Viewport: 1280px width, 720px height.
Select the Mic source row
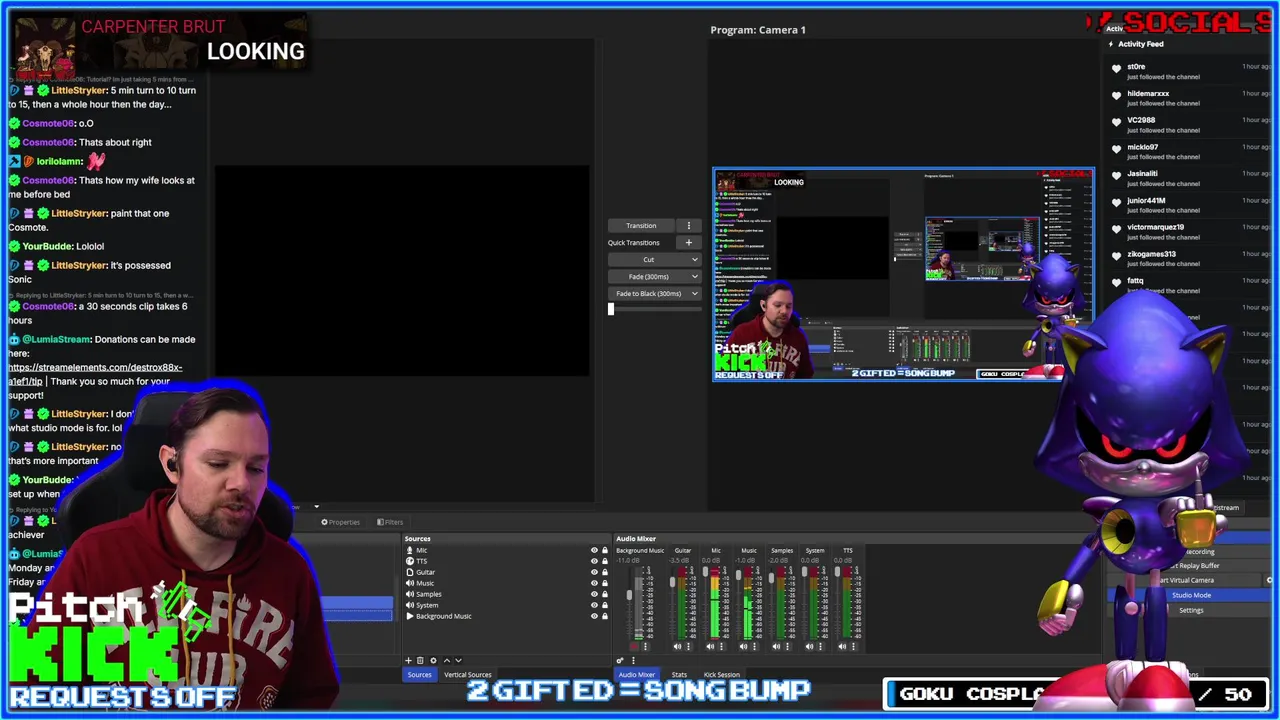coord(505,550)
